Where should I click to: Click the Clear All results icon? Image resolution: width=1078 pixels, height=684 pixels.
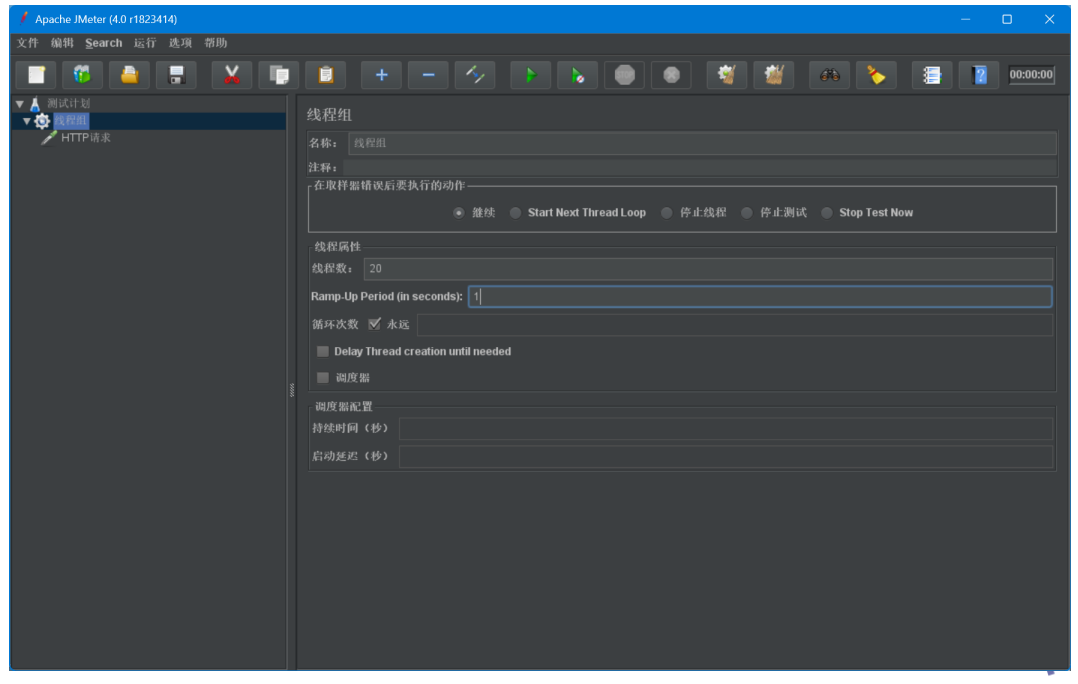tap(773, 75)
